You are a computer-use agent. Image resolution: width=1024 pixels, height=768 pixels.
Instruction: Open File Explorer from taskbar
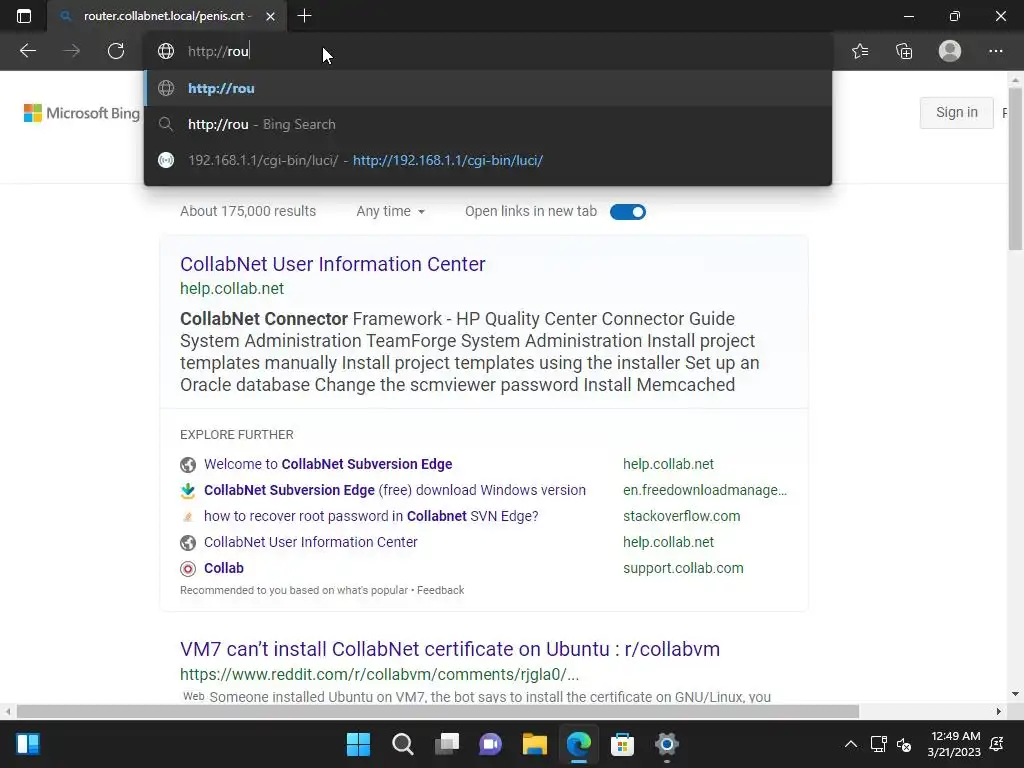534,744
